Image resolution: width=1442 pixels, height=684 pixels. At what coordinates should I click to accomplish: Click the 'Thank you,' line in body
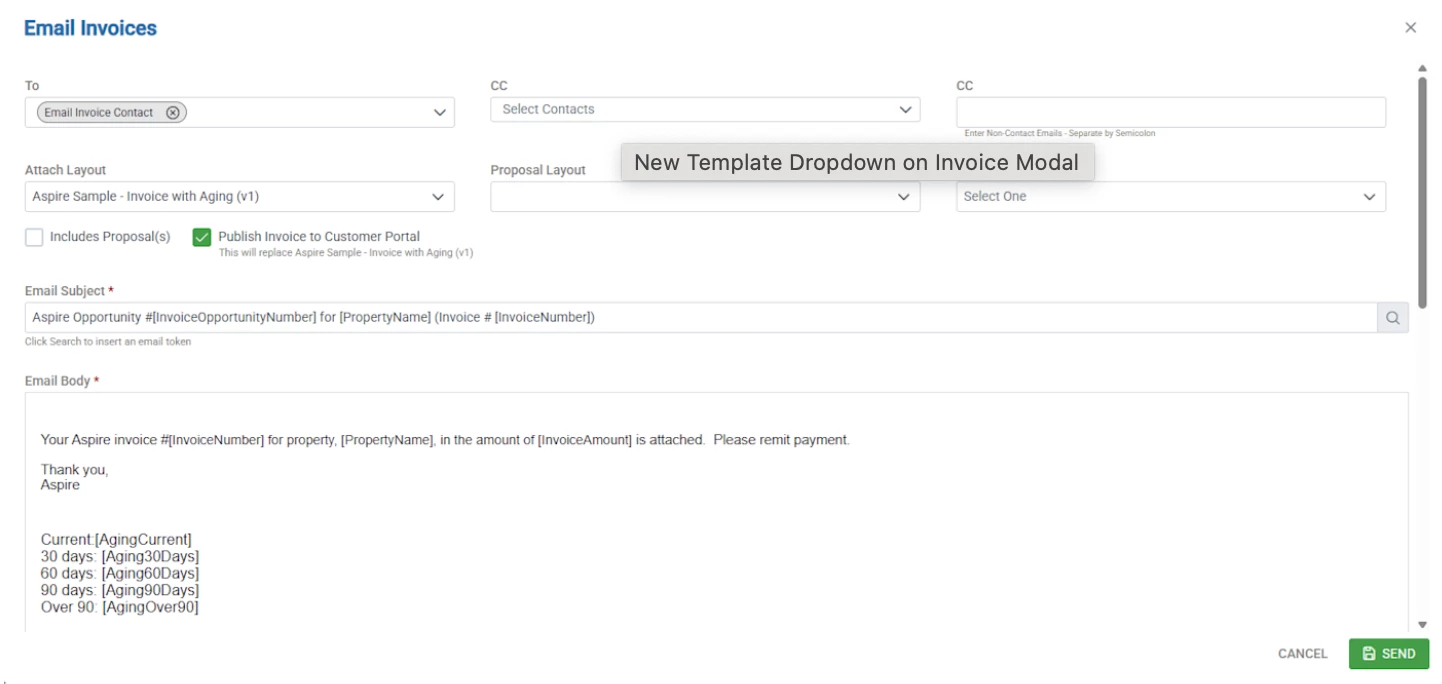75,470
